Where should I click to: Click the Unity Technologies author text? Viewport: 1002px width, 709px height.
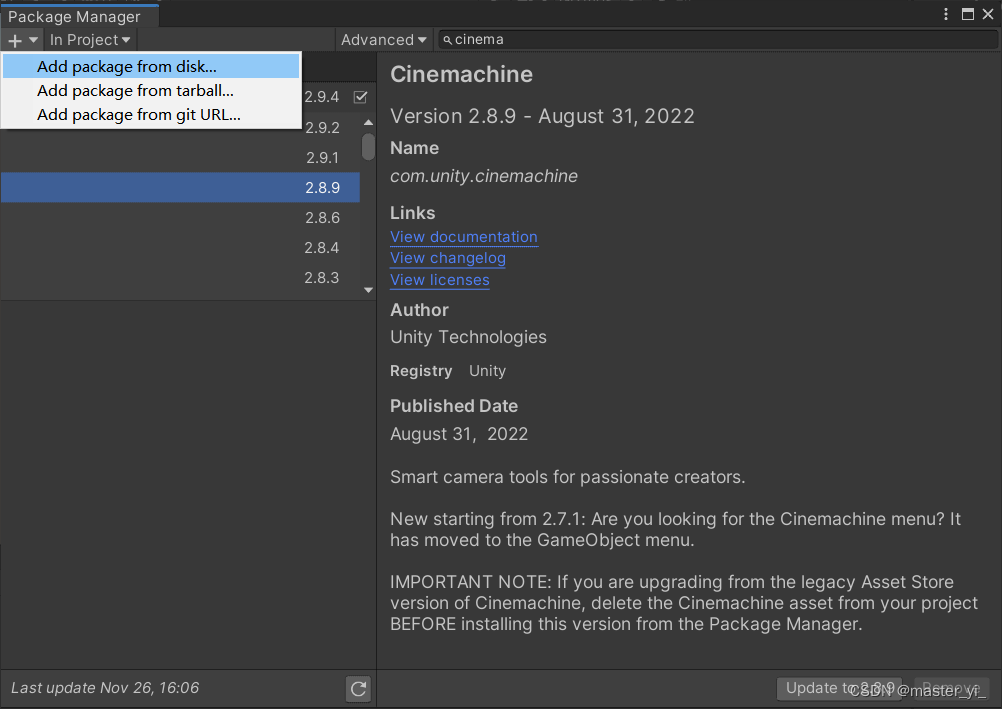pos(468,337)
